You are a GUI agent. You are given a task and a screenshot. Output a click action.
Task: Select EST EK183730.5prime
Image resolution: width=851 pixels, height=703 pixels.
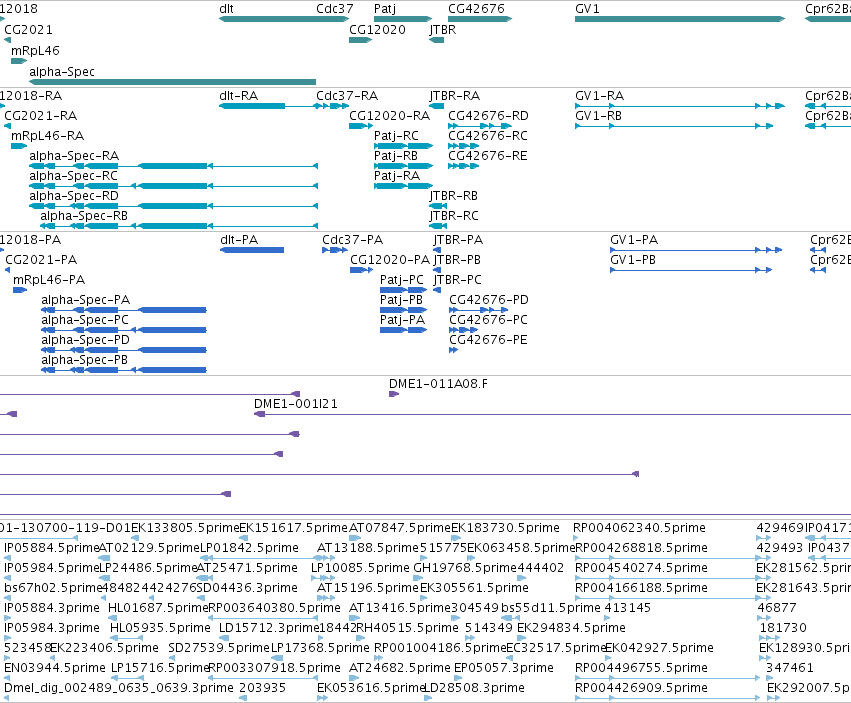[x=505, y=528]
